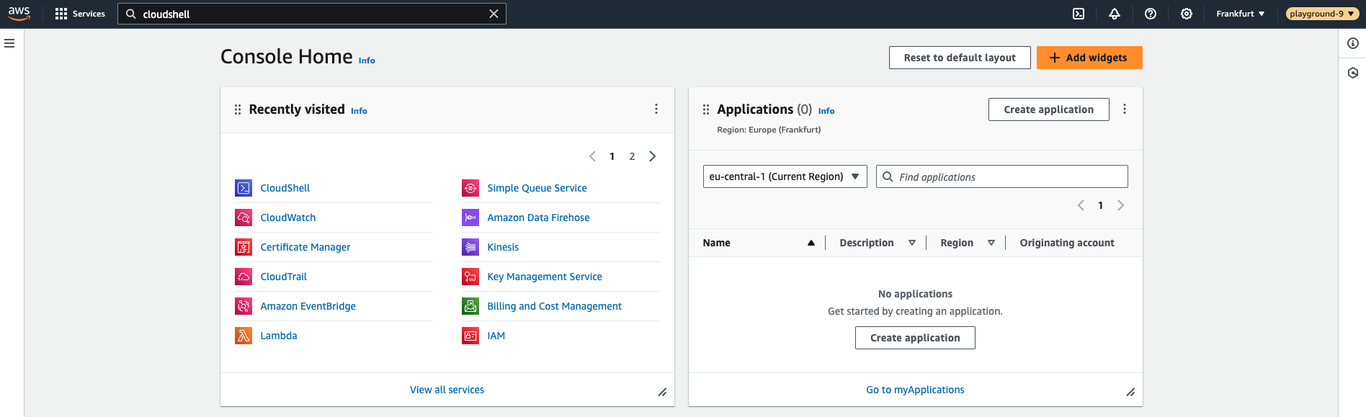Open the IAM link
This screenshot has height=417, width=1366.
click(496, 336)
